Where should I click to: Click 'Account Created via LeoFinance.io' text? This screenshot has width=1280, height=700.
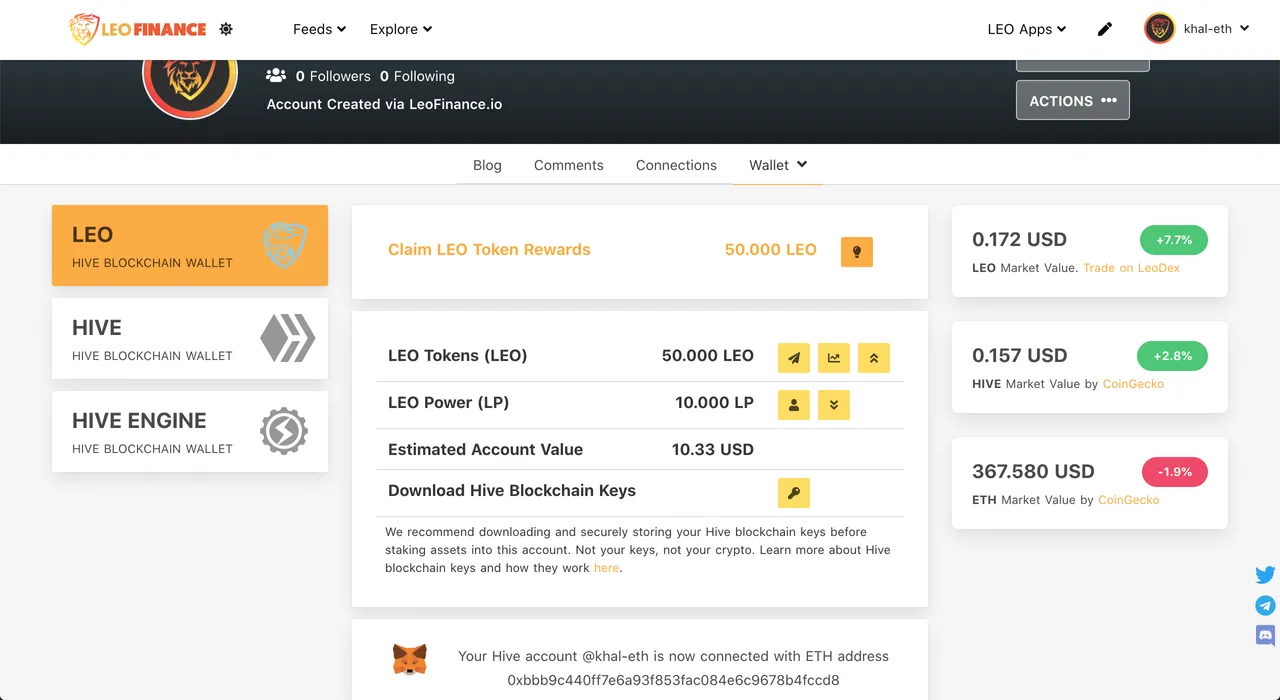(x=384, y=104)
